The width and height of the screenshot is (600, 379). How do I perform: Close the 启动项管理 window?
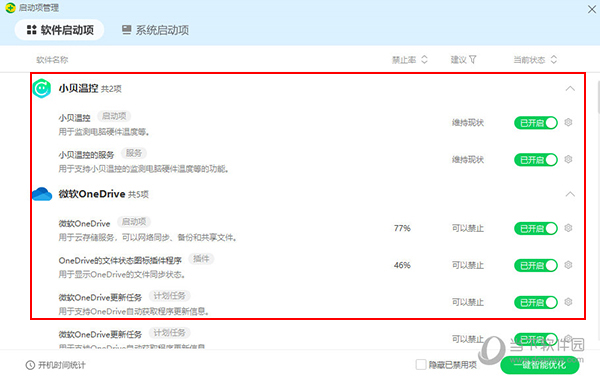592,9
